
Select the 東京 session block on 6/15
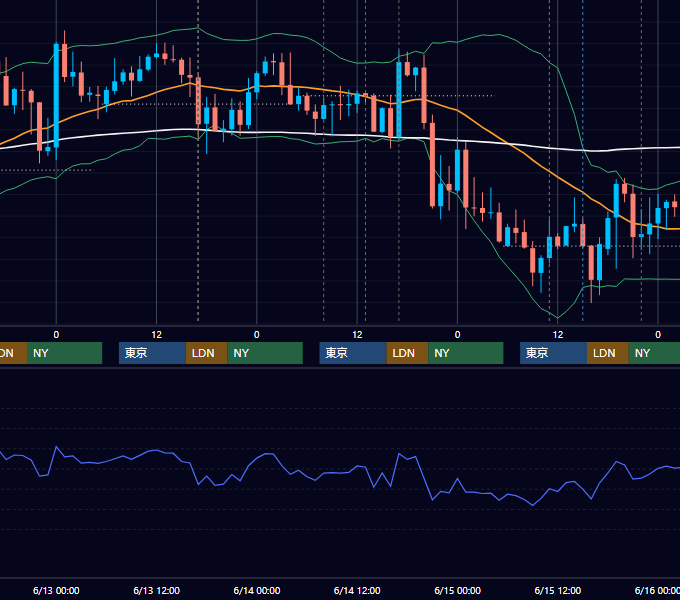(x=553, y=353)
